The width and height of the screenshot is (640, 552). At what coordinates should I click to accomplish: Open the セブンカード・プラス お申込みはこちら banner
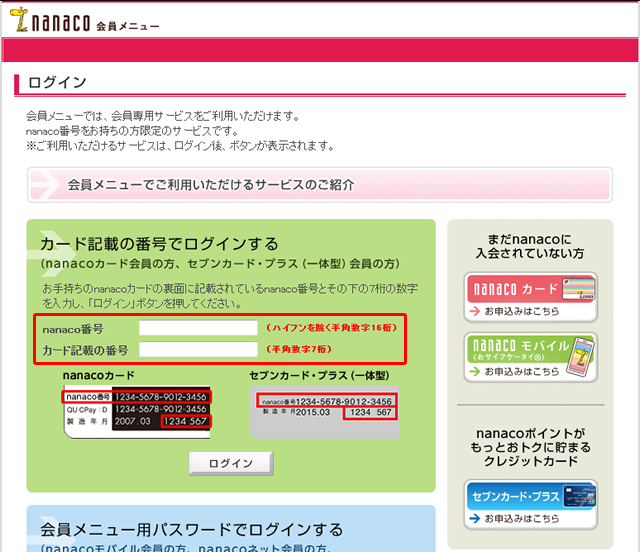tap(531, 505)
